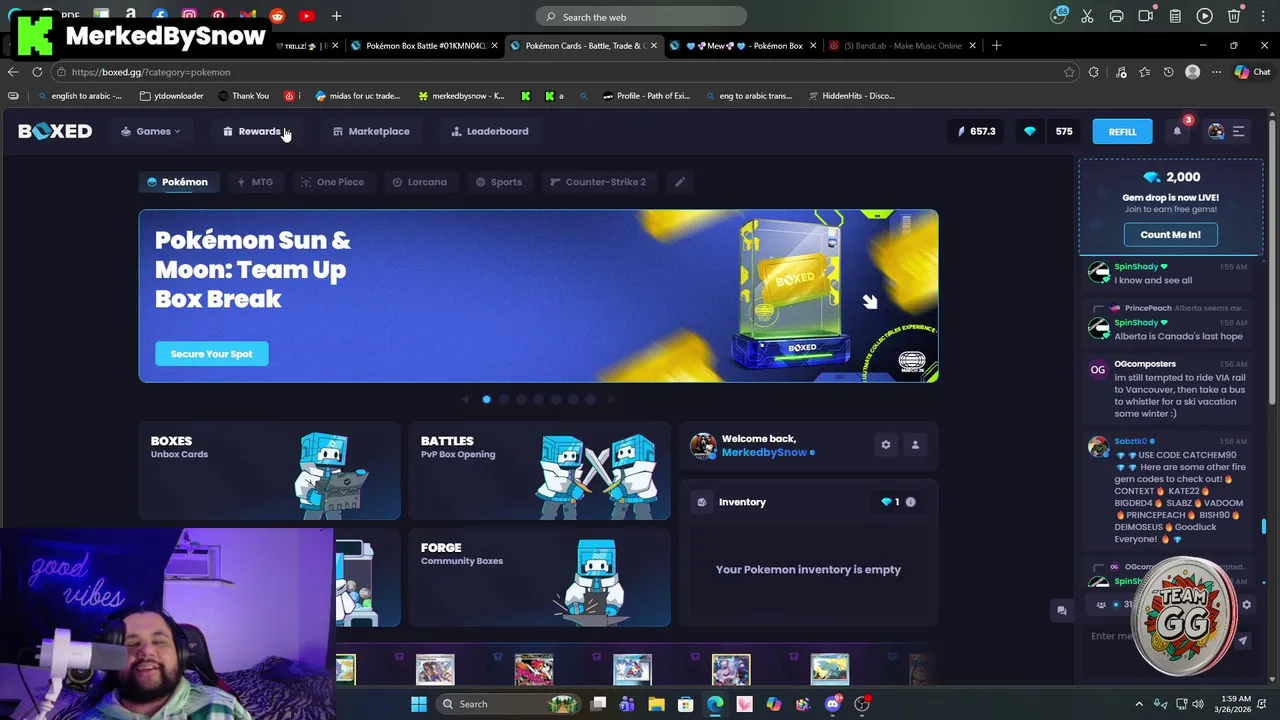Image resolution: width=1280 pixels, height=720 pixels.
Task: Open the BOXES Unbox Cards tile
Action: [x=269, y=471]
